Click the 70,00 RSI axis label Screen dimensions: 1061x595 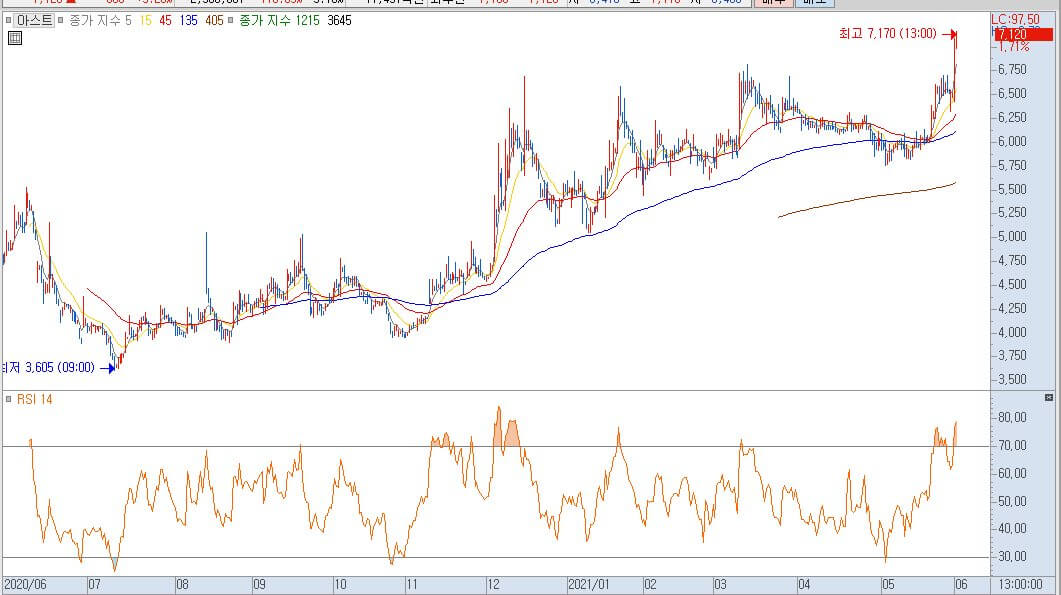1012,445
